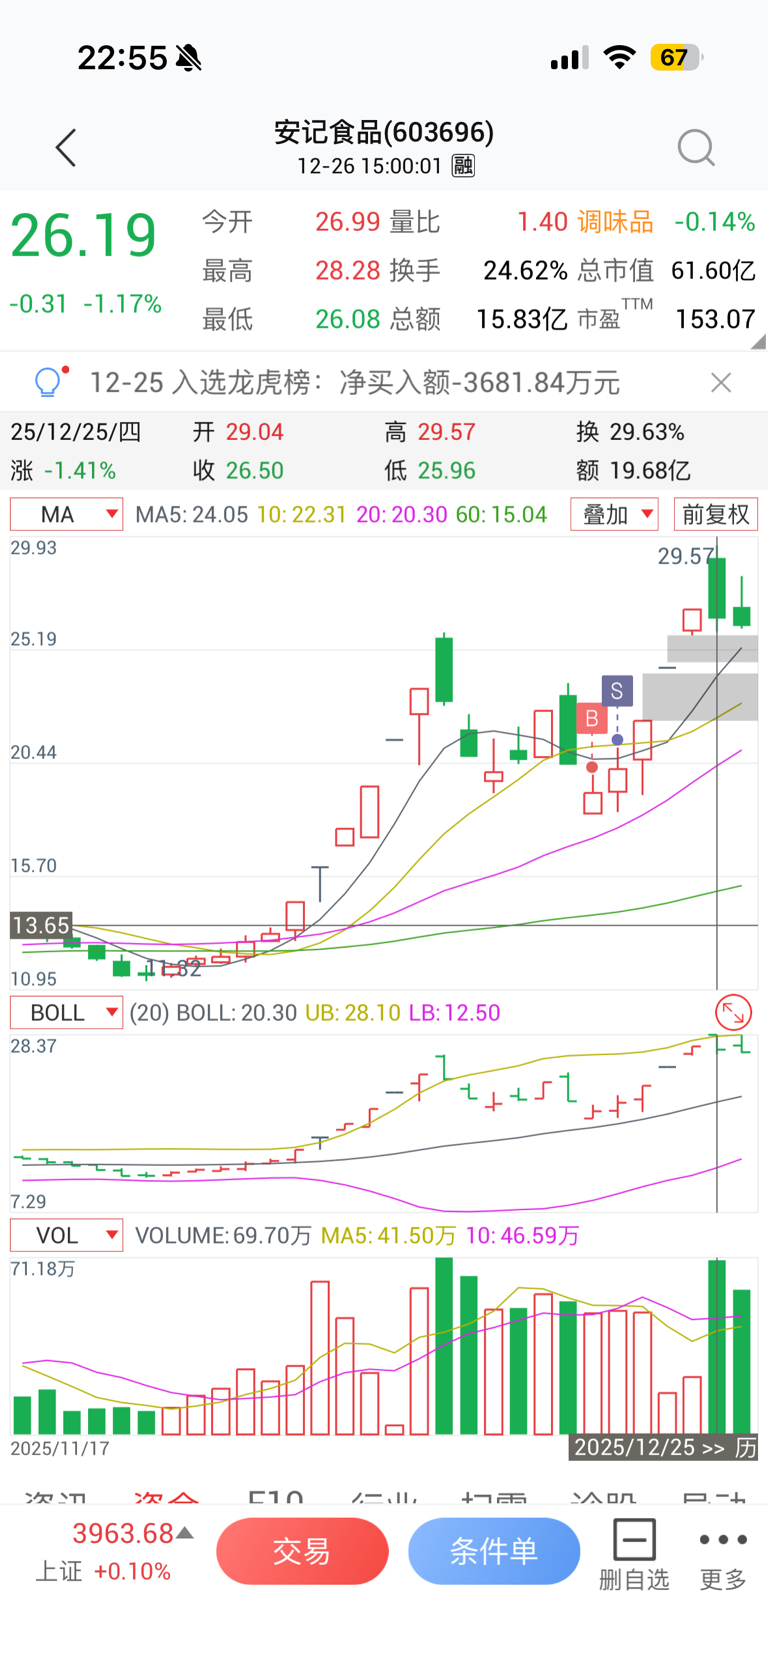
Task: Tap the 29.57 high price label
Action: coord(686,556)
